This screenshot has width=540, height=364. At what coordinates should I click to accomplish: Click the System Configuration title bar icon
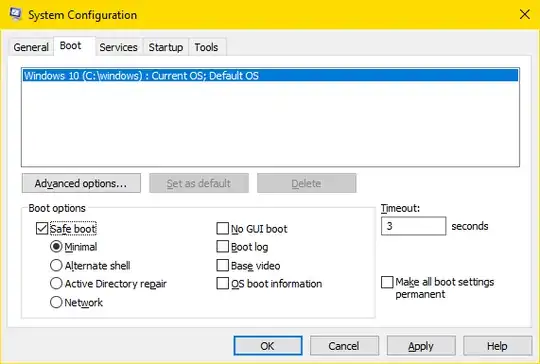(x=15, y=14)
